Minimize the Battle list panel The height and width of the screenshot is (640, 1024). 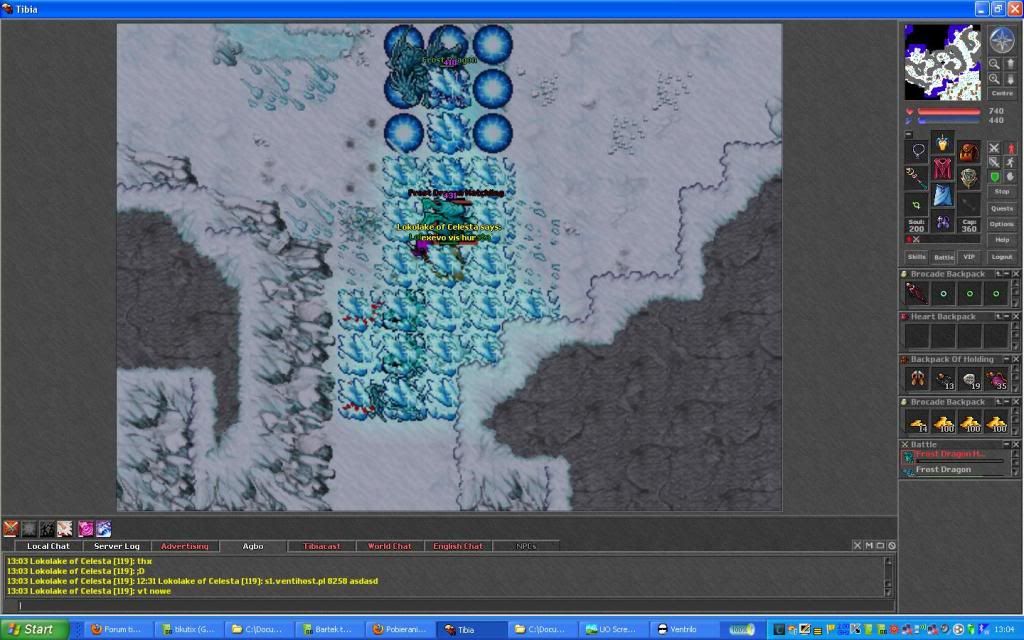pos(1006,445)
